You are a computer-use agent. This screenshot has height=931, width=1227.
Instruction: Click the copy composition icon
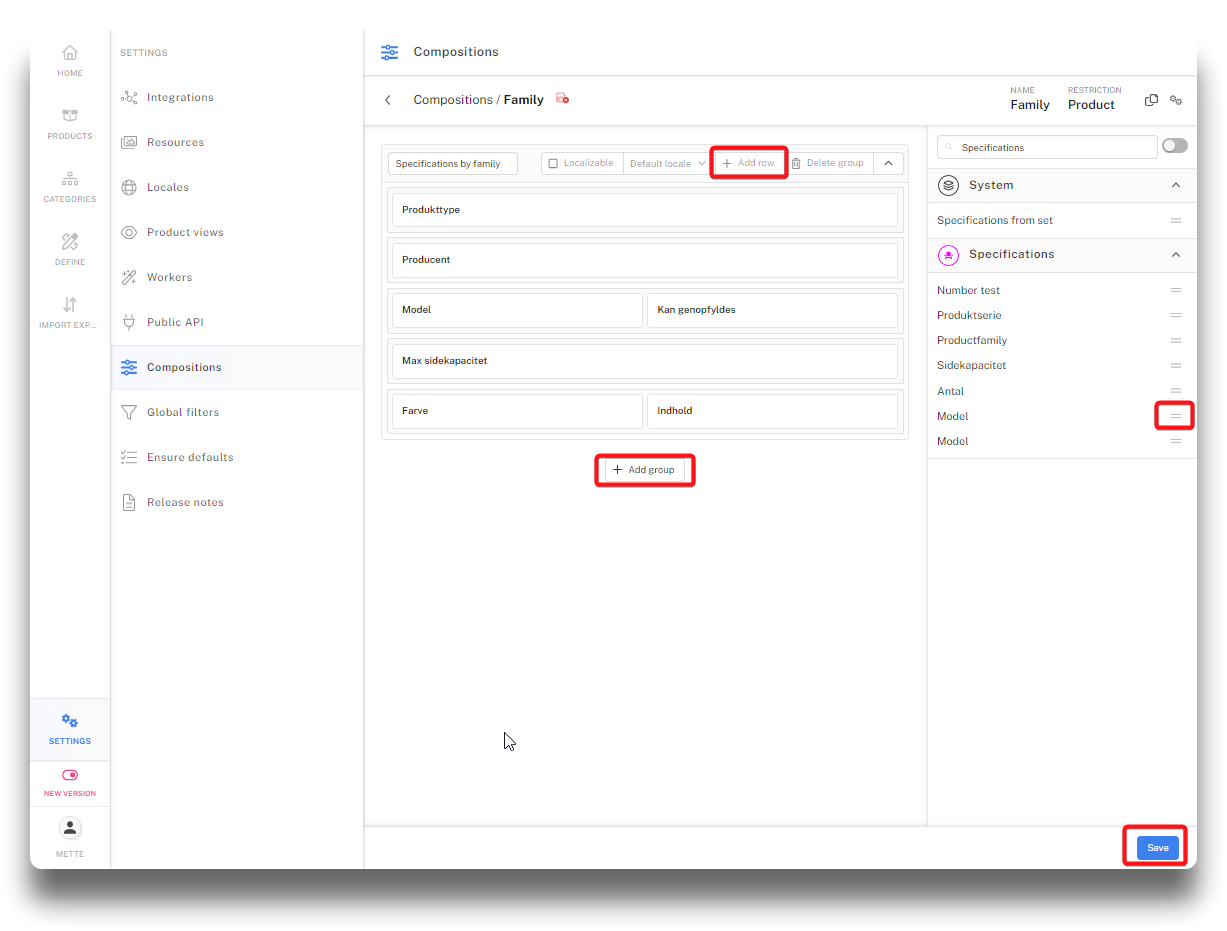pos(1151,100)
